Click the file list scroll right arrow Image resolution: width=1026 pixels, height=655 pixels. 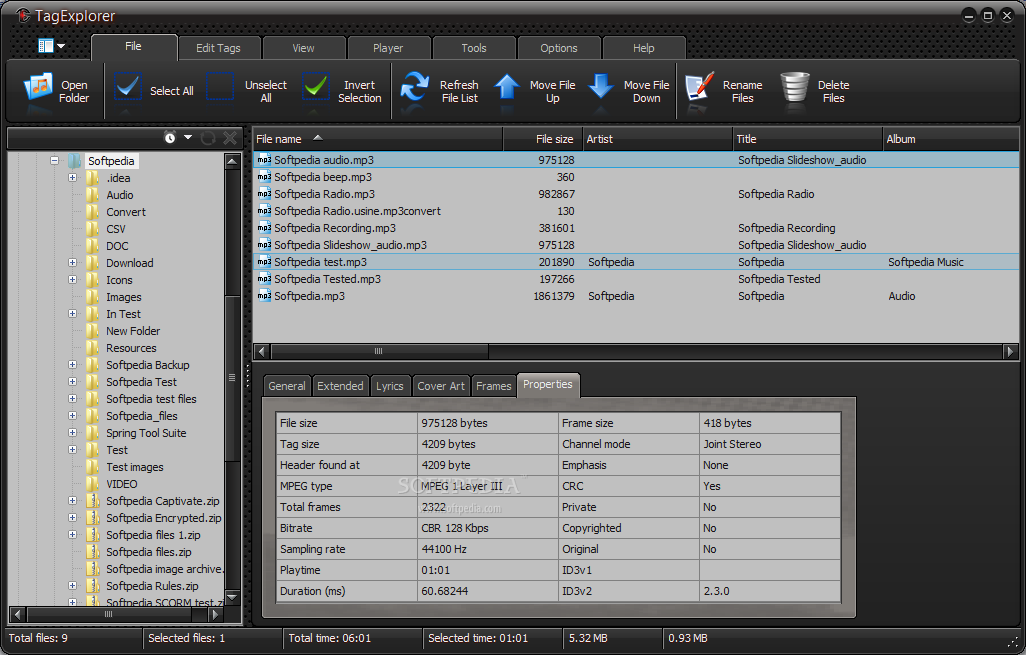coord(1010,351)
